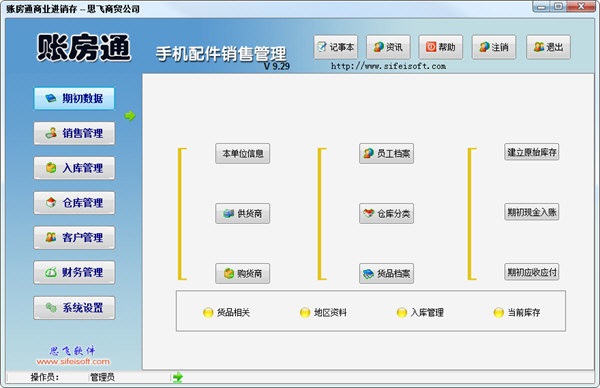This screenshot has height=388, width=600.
Task: Click the 货品相关 label
Action: pyautogui.click(x=233, y=313)
